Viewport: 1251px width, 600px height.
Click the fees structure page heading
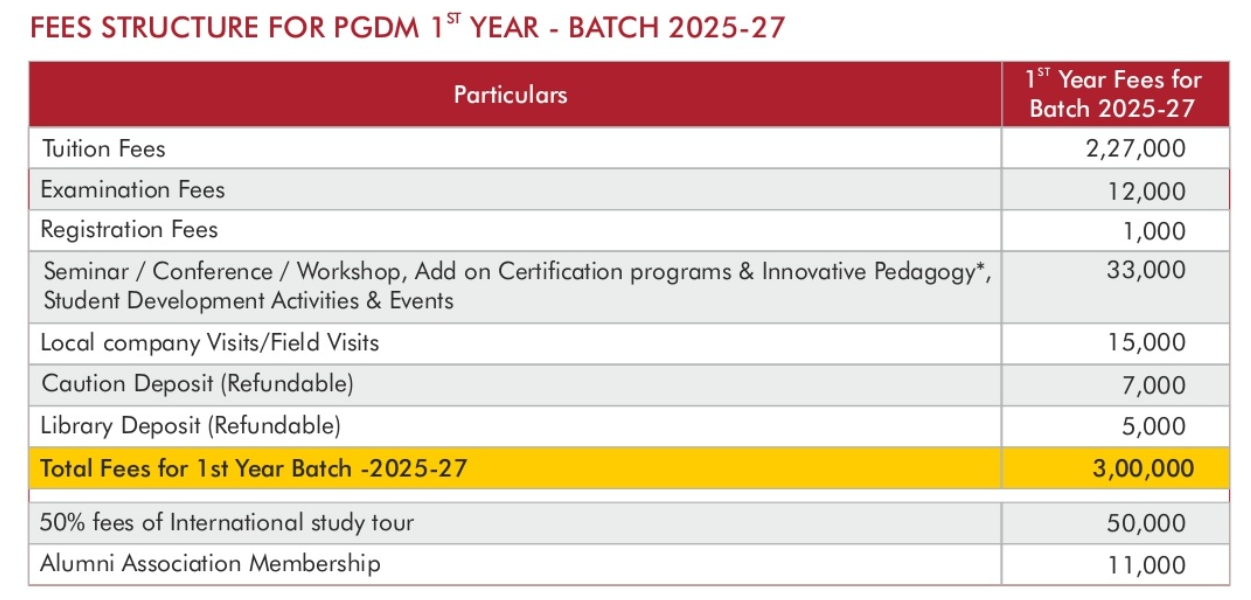[407, 28]
